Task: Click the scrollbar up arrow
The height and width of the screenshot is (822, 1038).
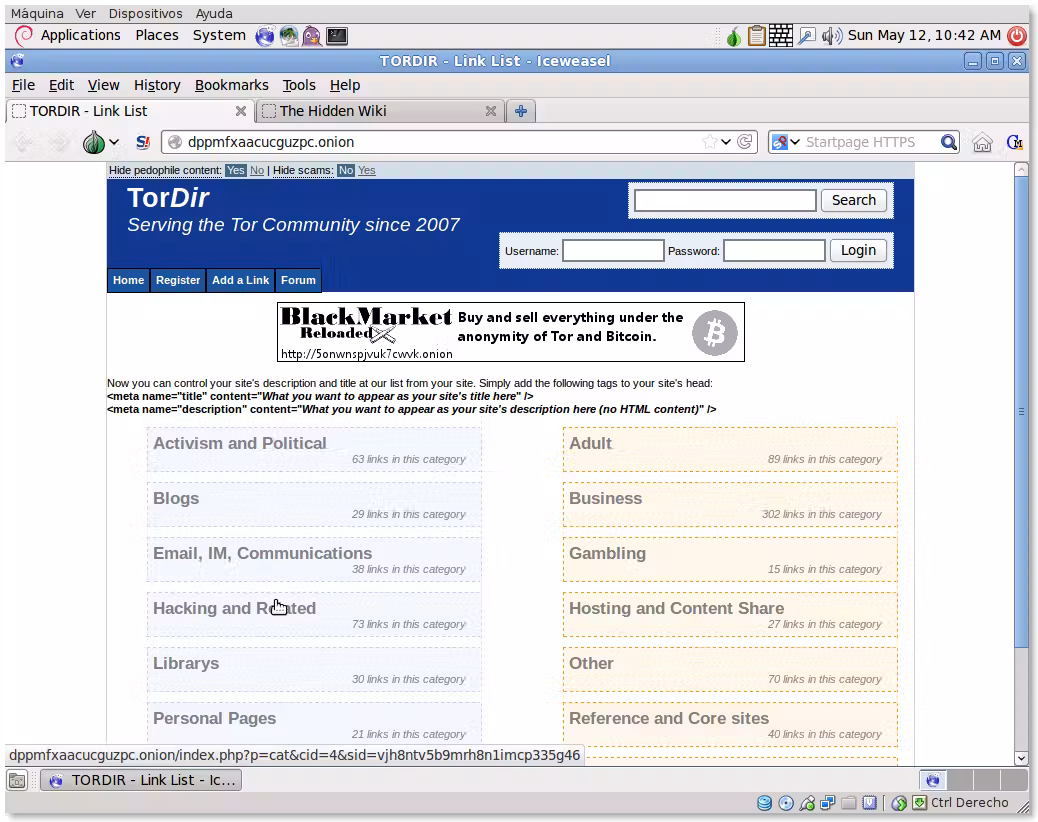Action: point(1021,169)
